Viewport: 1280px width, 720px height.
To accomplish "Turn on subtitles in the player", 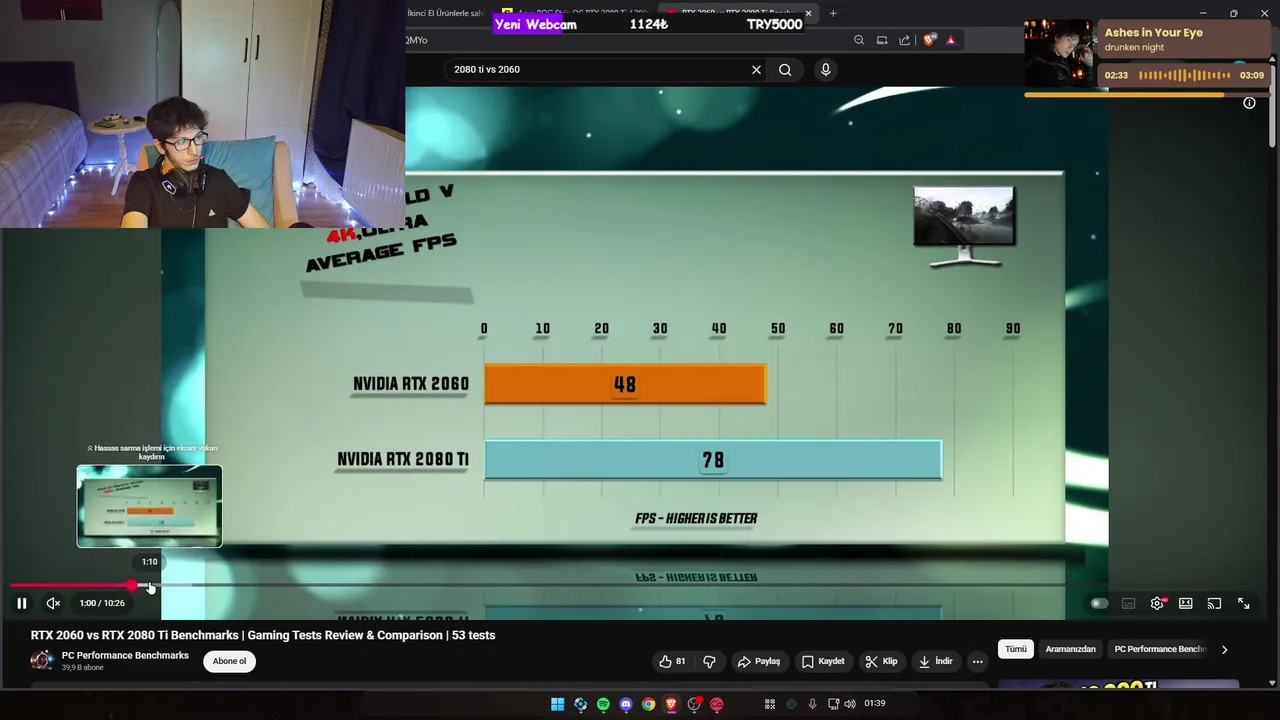I will click(1128, 603).
